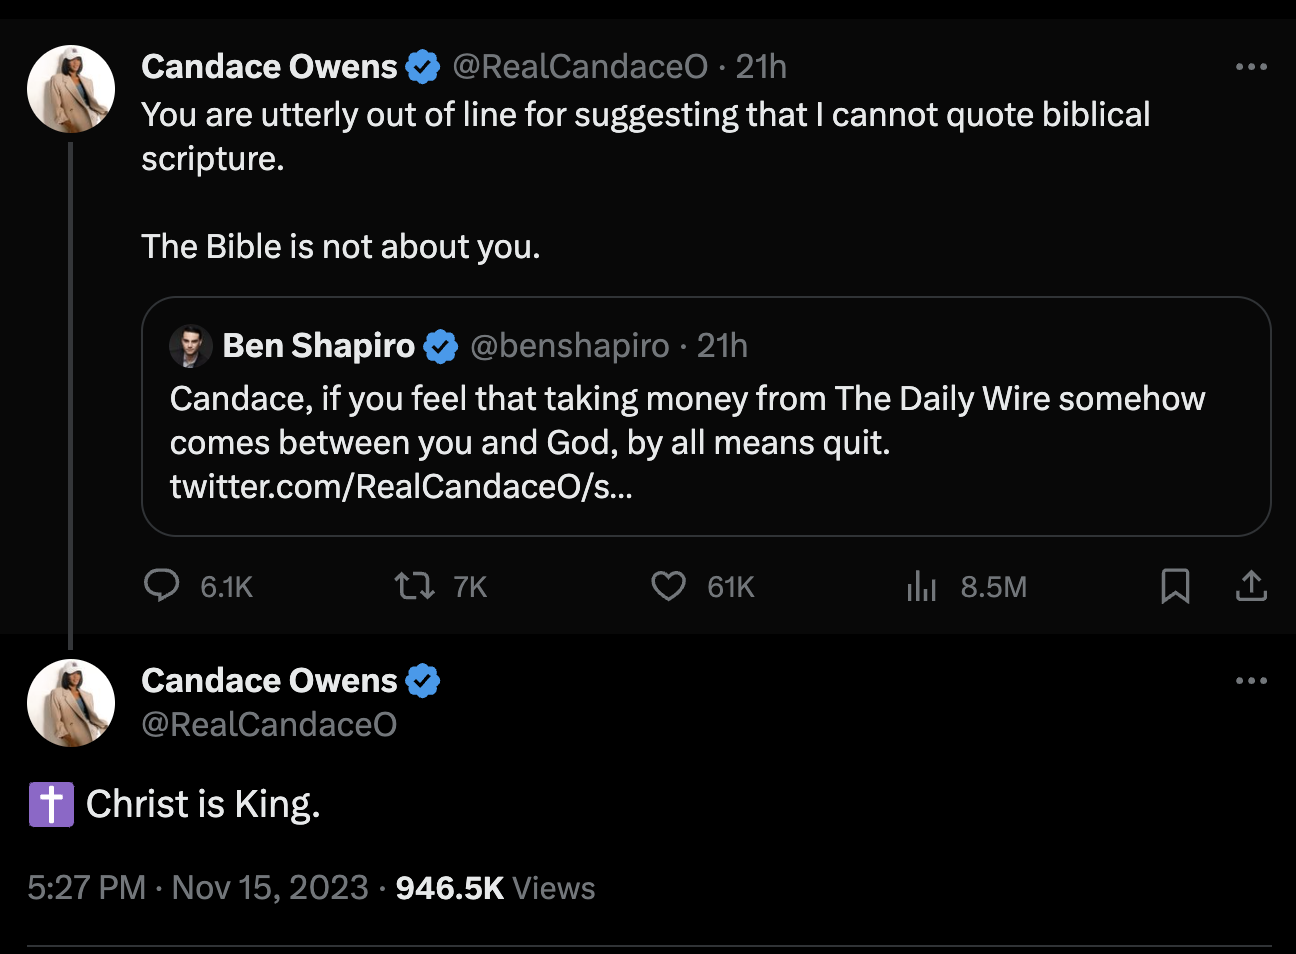1296x954 pixels.
Task: Bookmark the top Candace Owens tweet
Action: [1175, 586]
